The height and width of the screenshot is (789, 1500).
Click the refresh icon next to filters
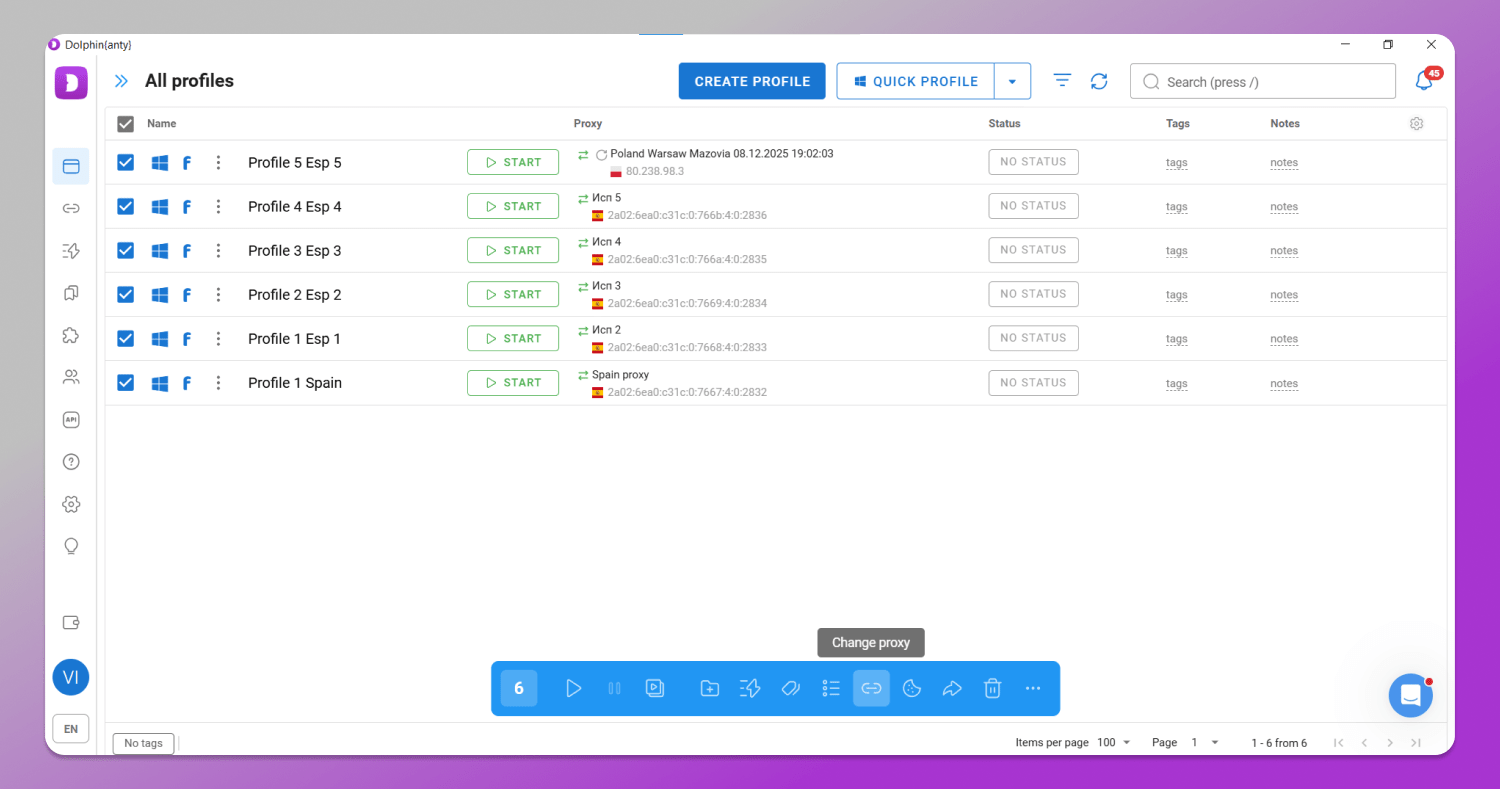[1099, 81]
